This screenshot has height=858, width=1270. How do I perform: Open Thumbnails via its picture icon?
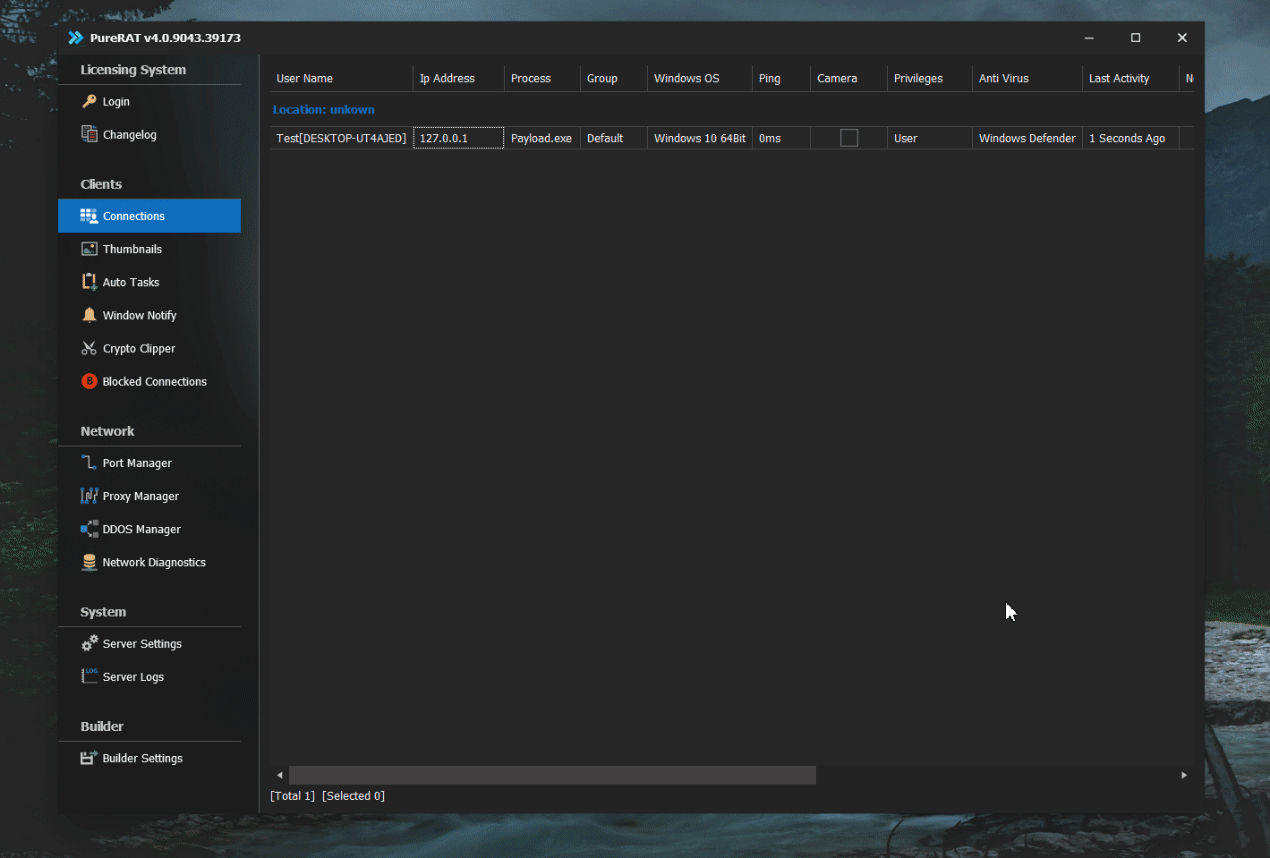click(89, 249)
